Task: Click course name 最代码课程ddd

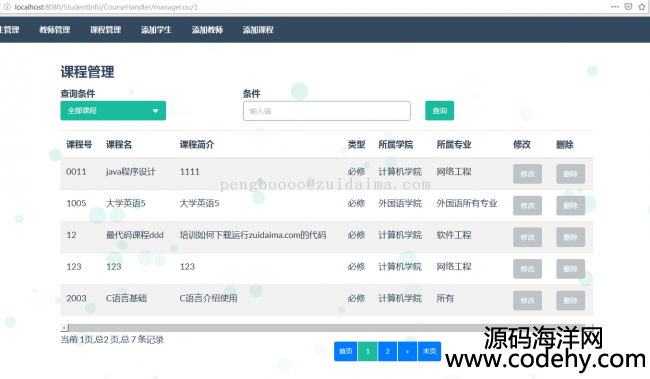Action: pyautogui.click(x=135, y=235)
